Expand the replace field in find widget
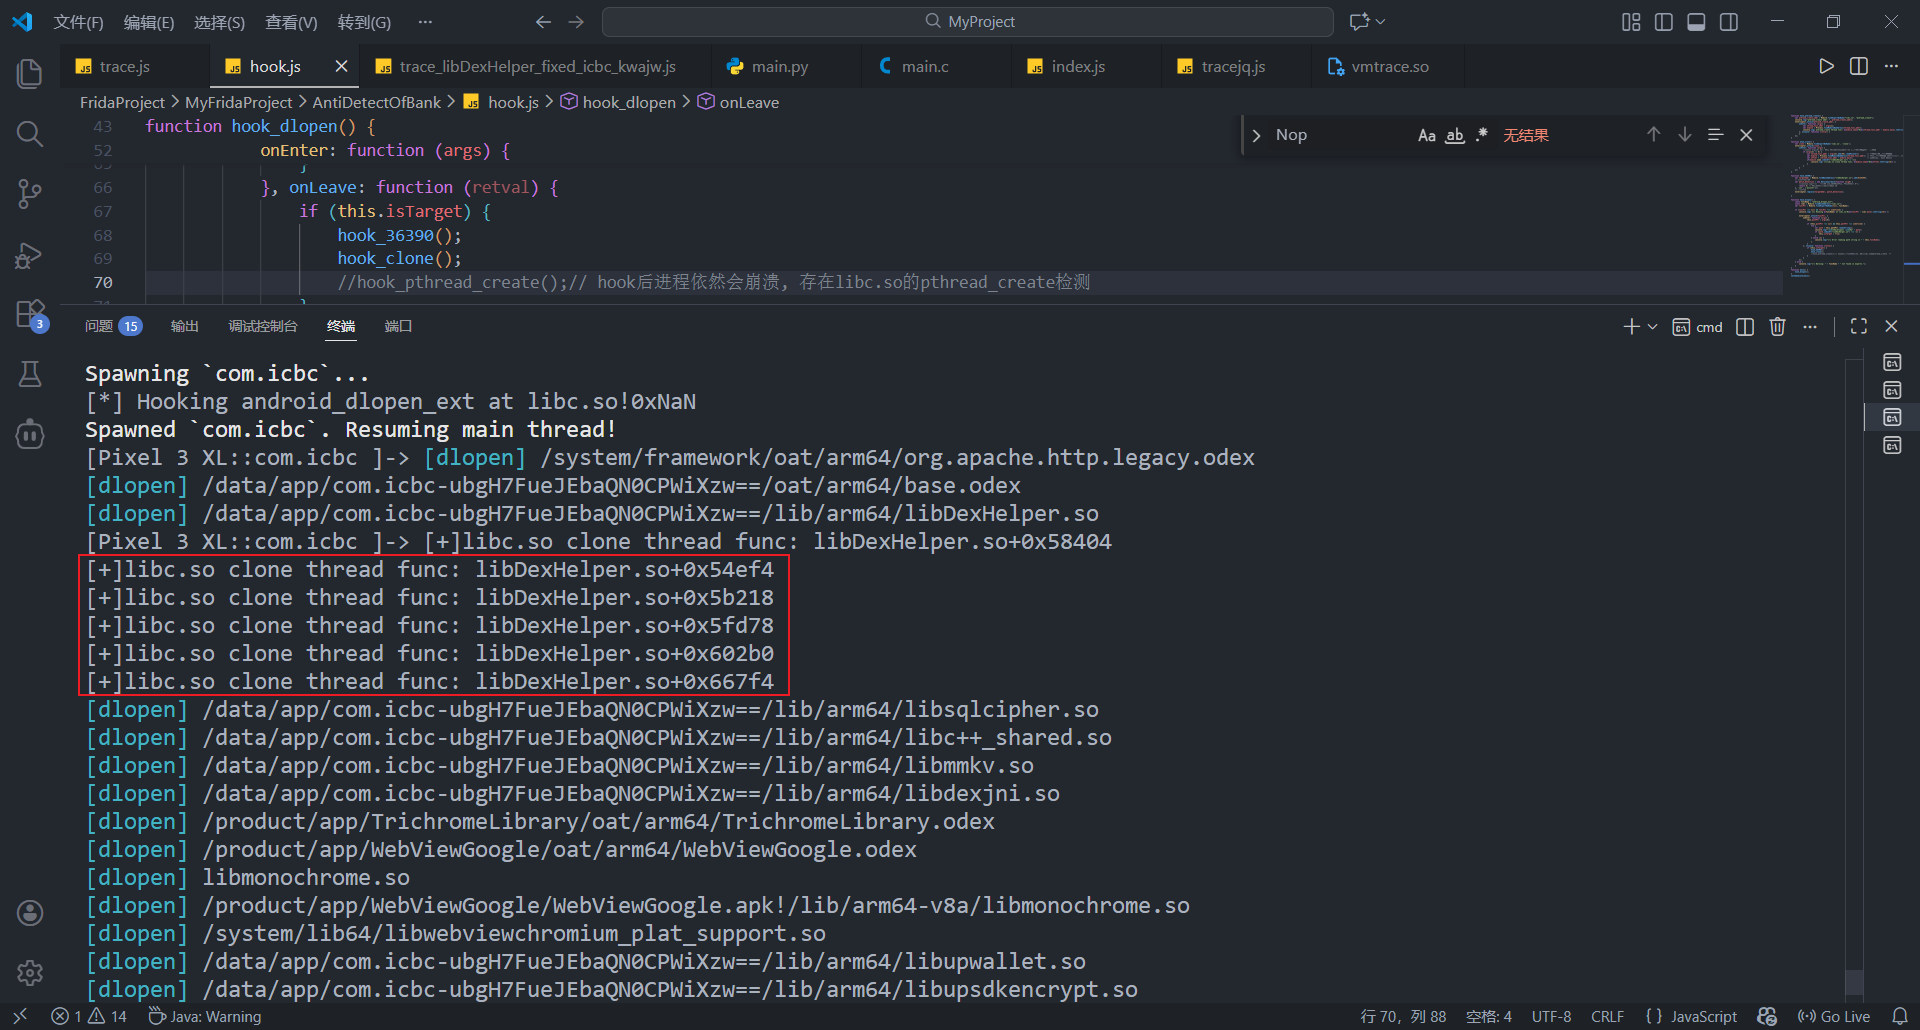 1256,135
